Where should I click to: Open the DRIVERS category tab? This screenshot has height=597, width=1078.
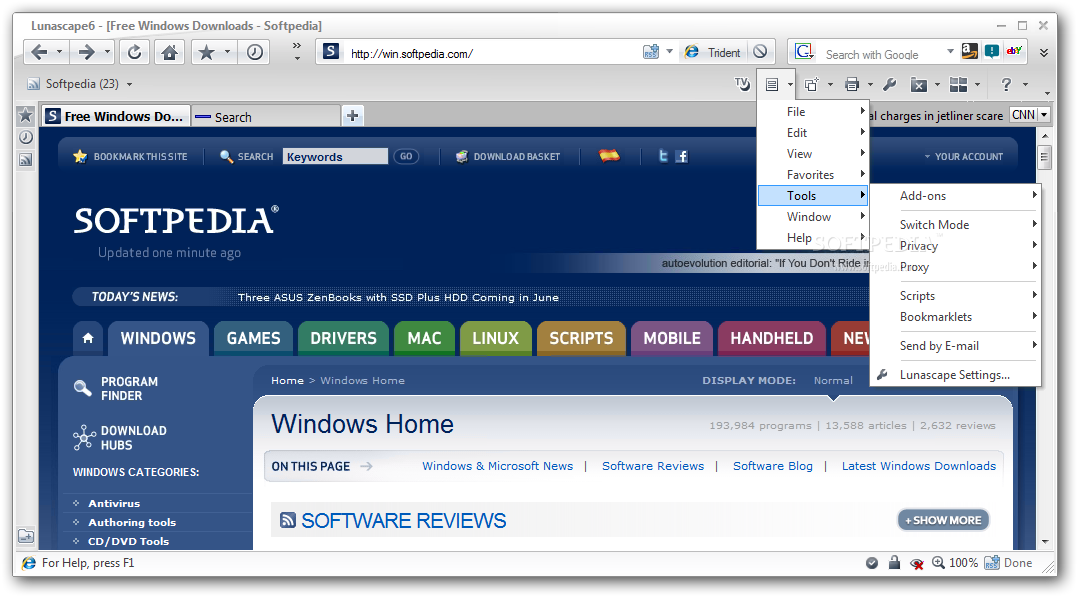343,338
